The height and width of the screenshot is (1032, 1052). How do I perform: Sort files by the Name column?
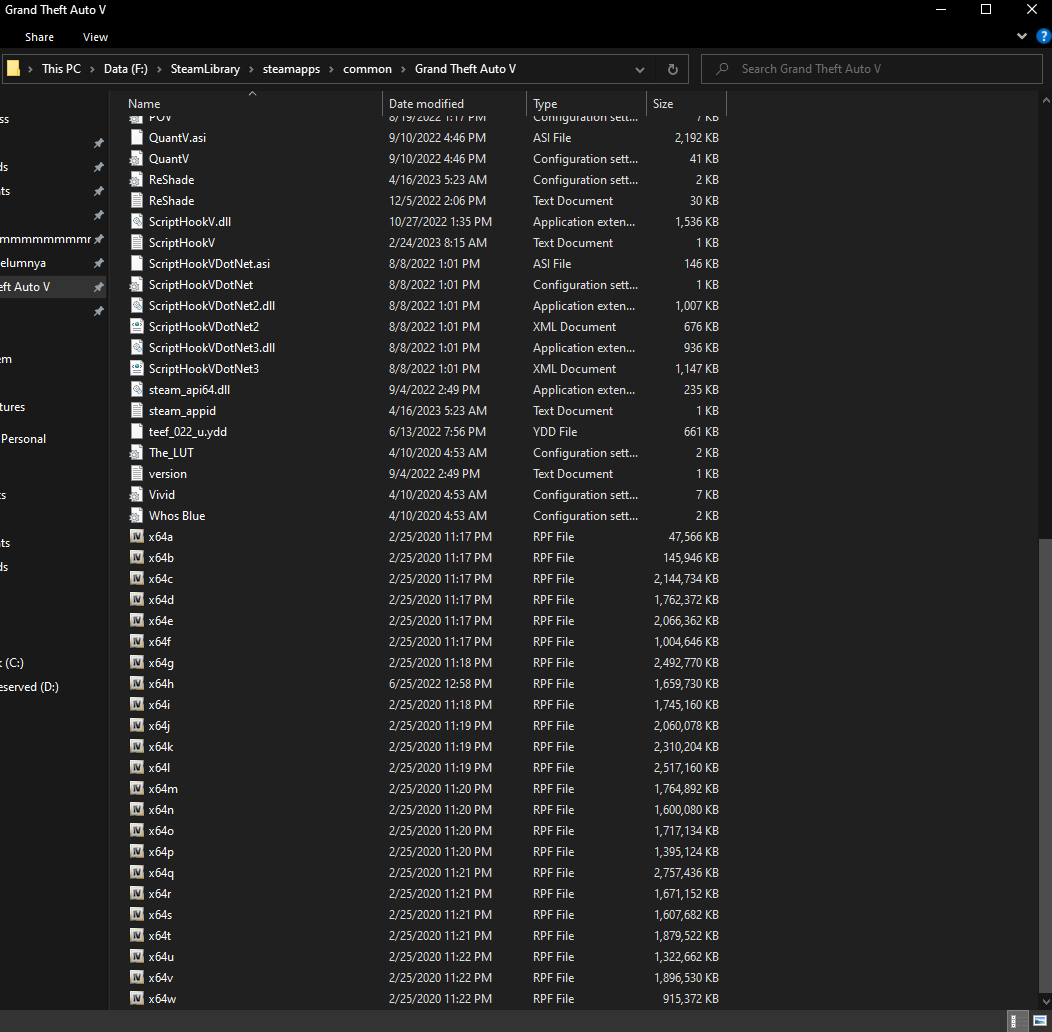[x=144, y=104]
